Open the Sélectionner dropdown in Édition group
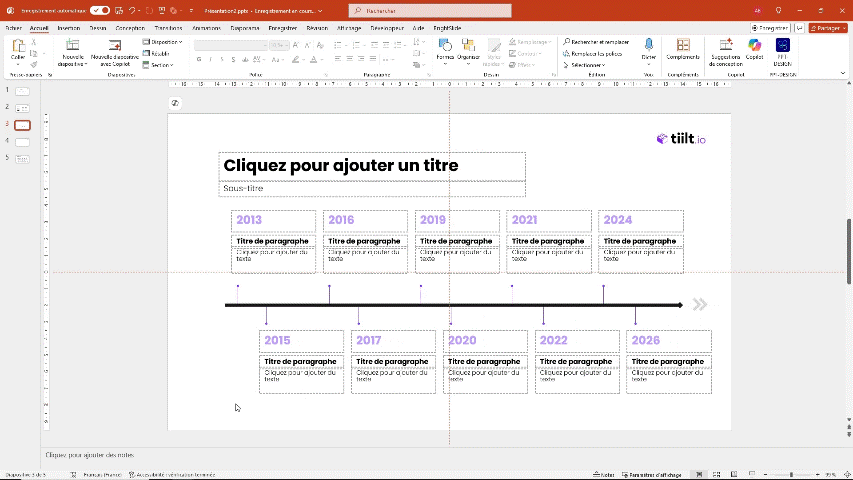 tap(584, 65)
